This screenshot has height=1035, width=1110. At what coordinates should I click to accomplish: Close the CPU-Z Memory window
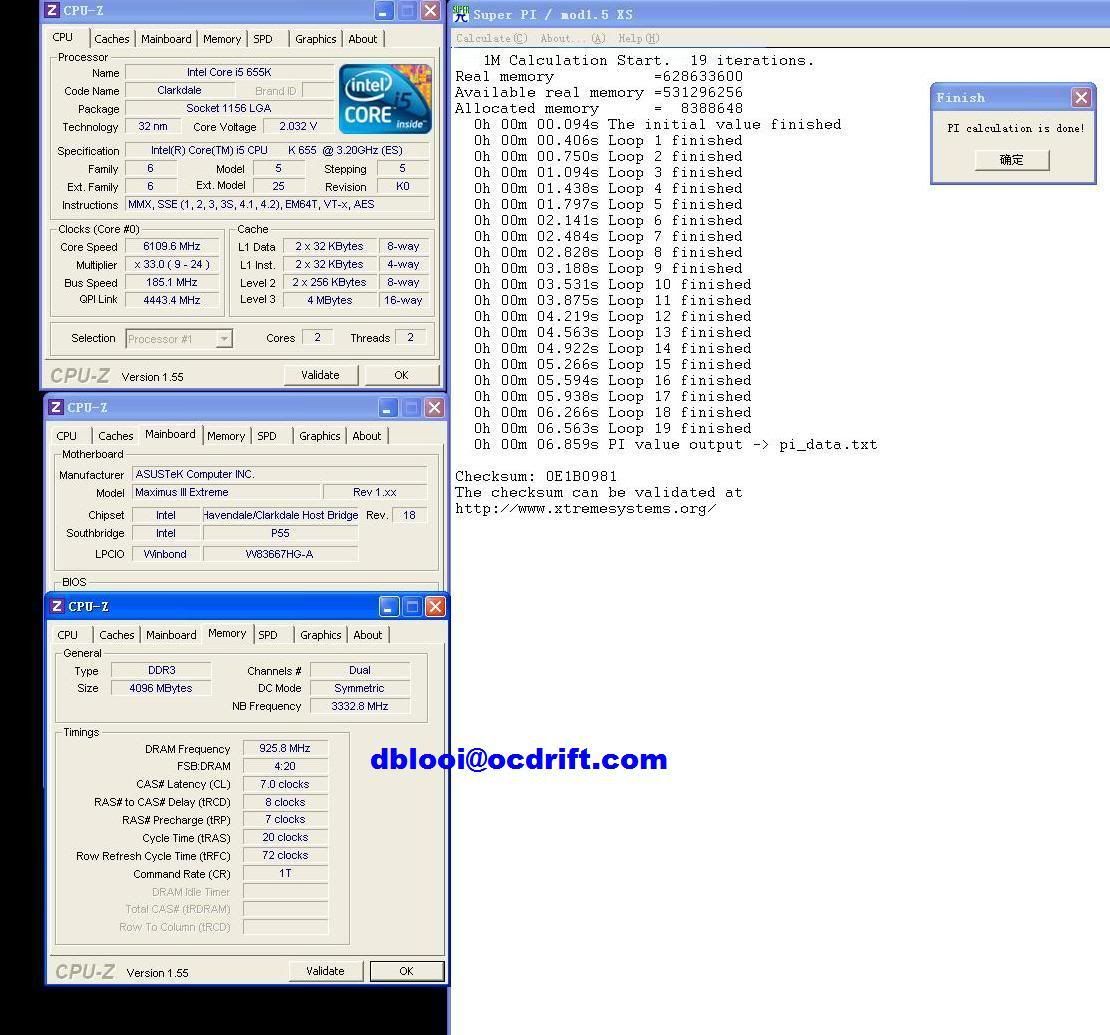[x=435, y=607]
